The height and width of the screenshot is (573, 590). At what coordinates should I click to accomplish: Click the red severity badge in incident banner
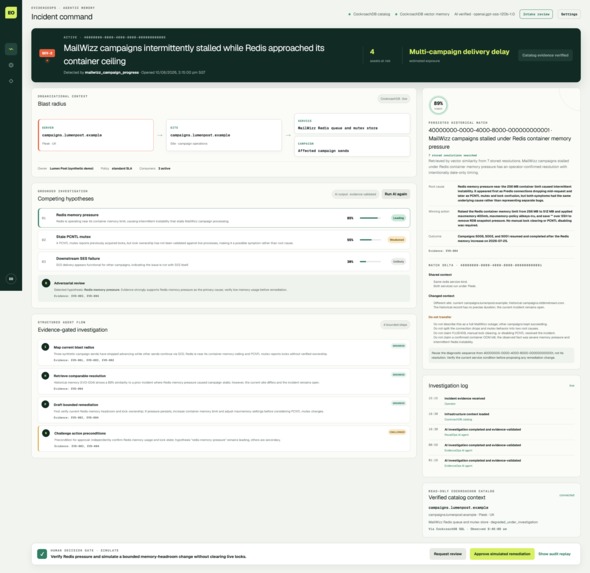tap(47, 53)
